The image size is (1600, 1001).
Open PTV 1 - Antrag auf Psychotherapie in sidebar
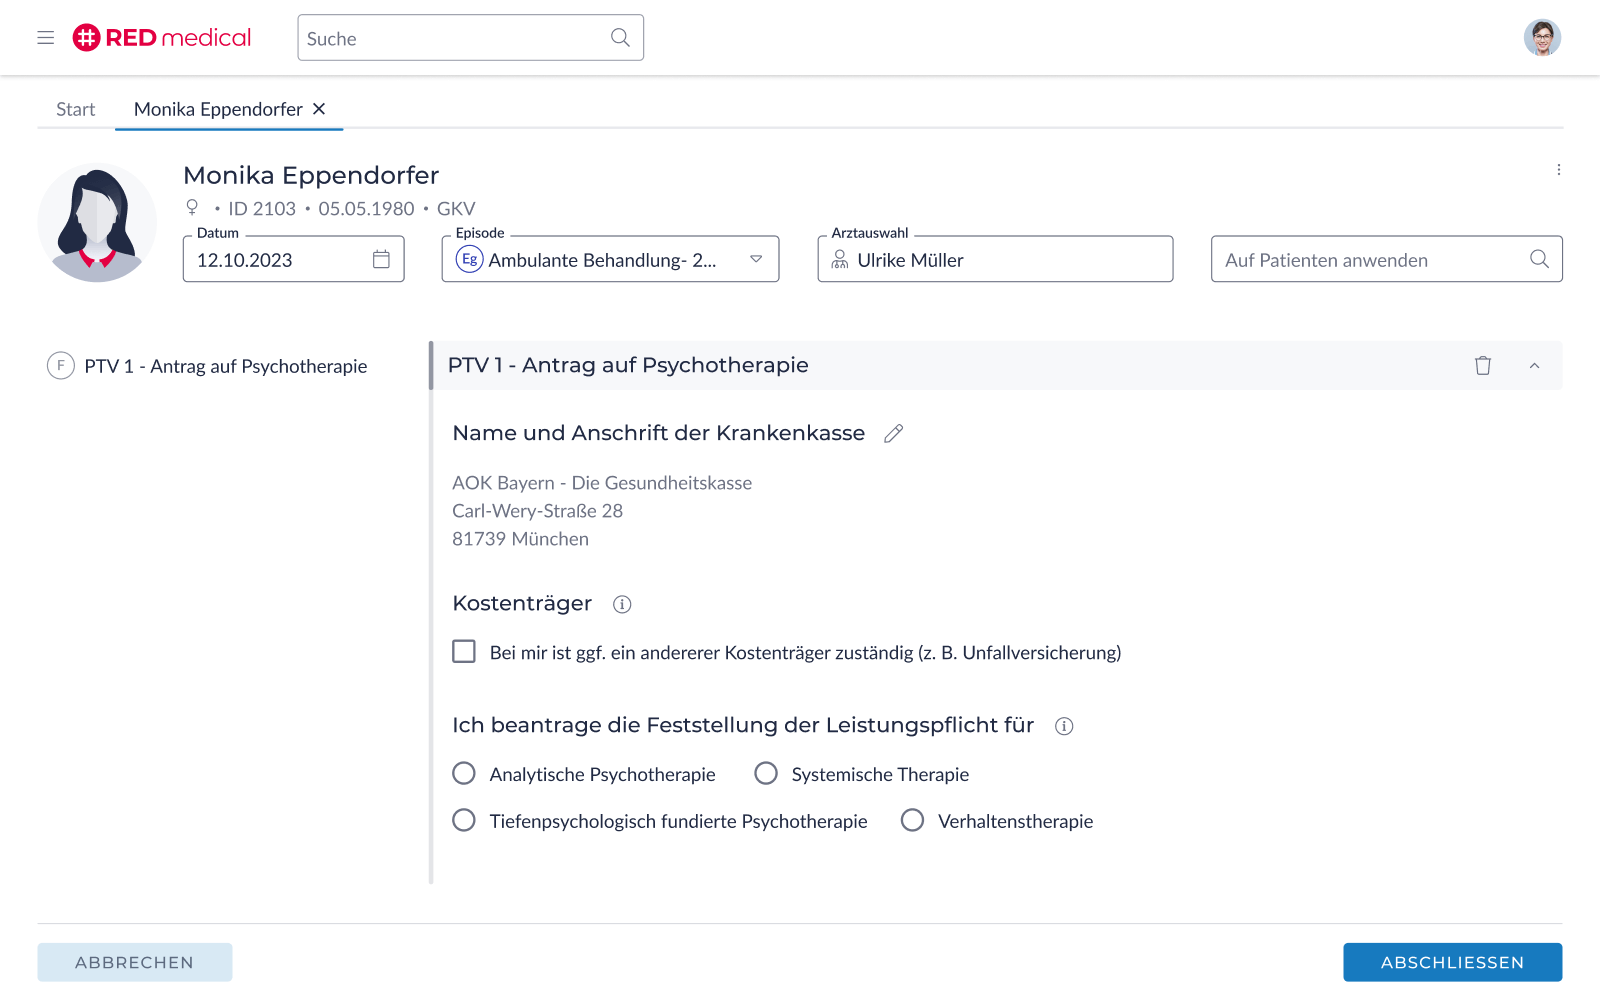[x=226, y=366]
